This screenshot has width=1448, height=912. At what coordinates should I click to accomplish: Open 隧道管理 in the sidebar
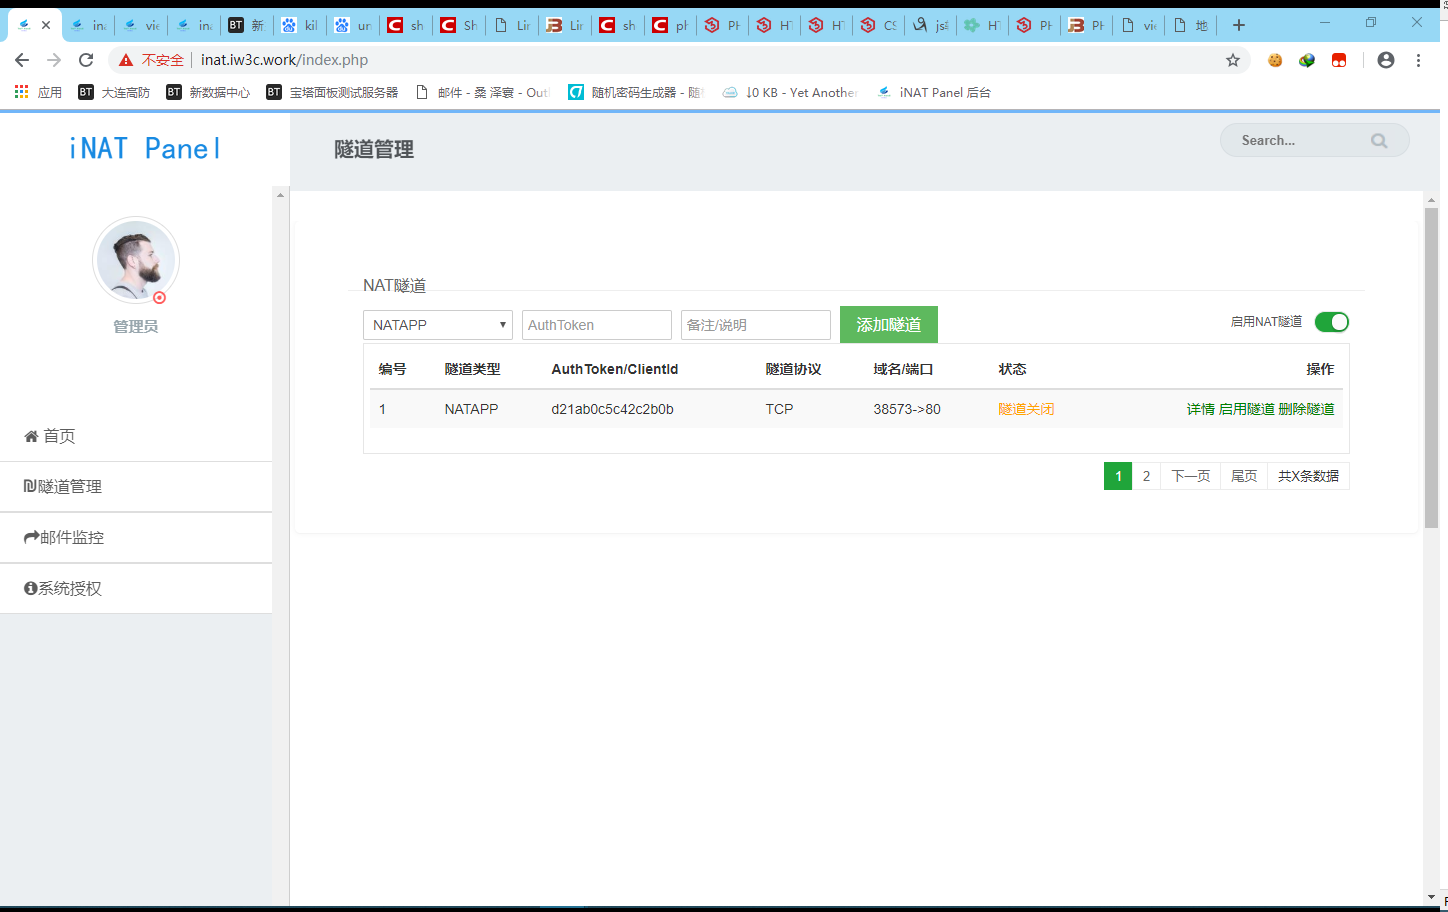click(x=136, y=487)
